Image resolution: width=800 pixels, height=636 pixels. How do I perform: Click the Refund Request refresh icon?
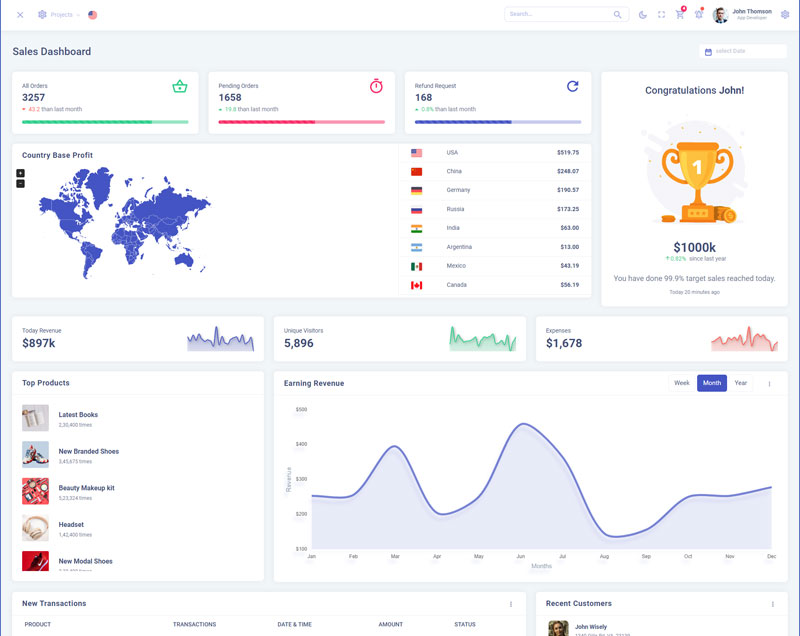(x=573, y=87)
